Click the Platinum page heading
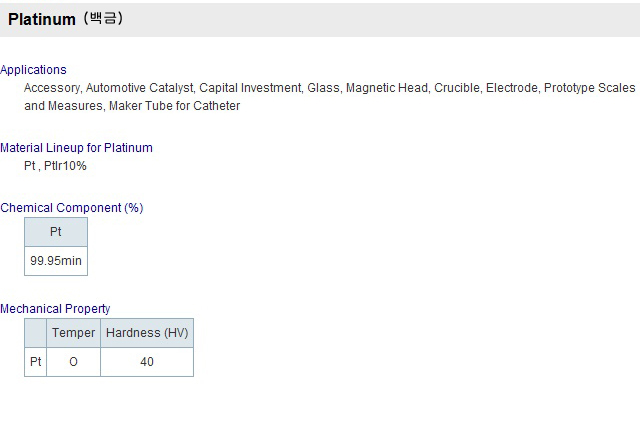 tap(42, 19)
